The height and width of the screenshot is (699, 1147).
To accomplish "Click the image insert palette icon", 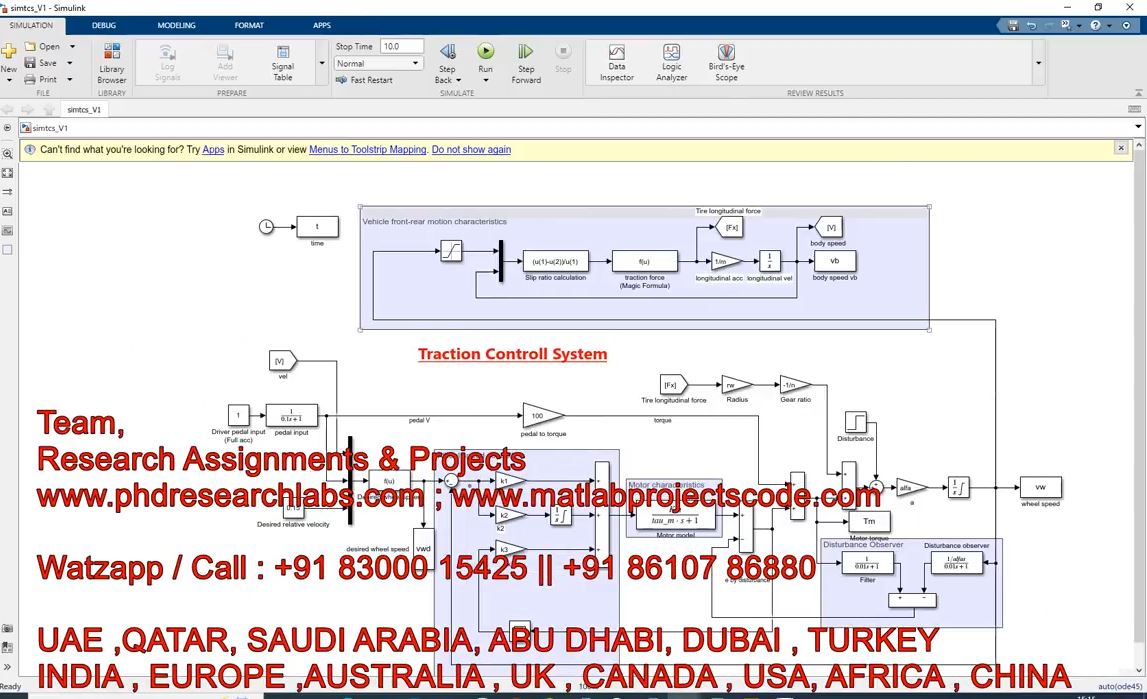I will (7, 230).
